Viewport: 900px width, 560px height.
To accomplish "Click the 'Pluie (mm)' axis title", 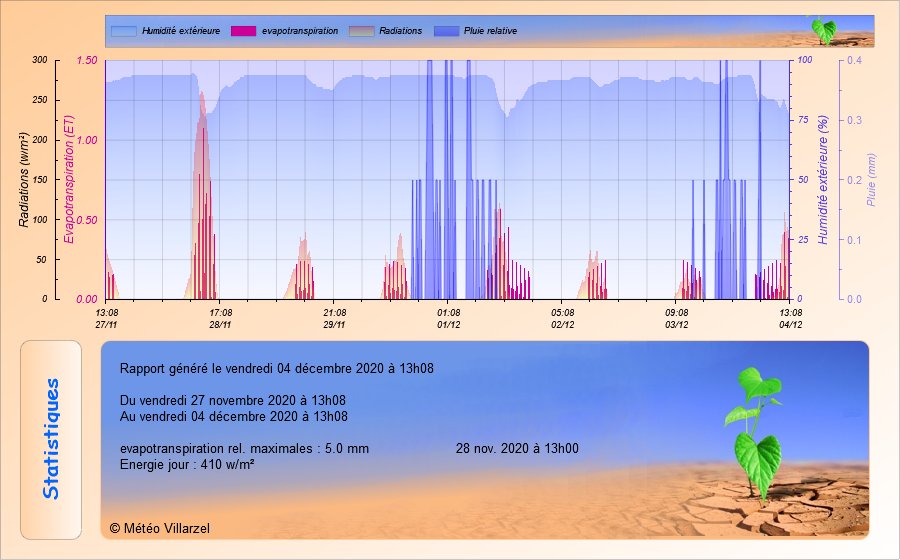I will tap(871, 180).
